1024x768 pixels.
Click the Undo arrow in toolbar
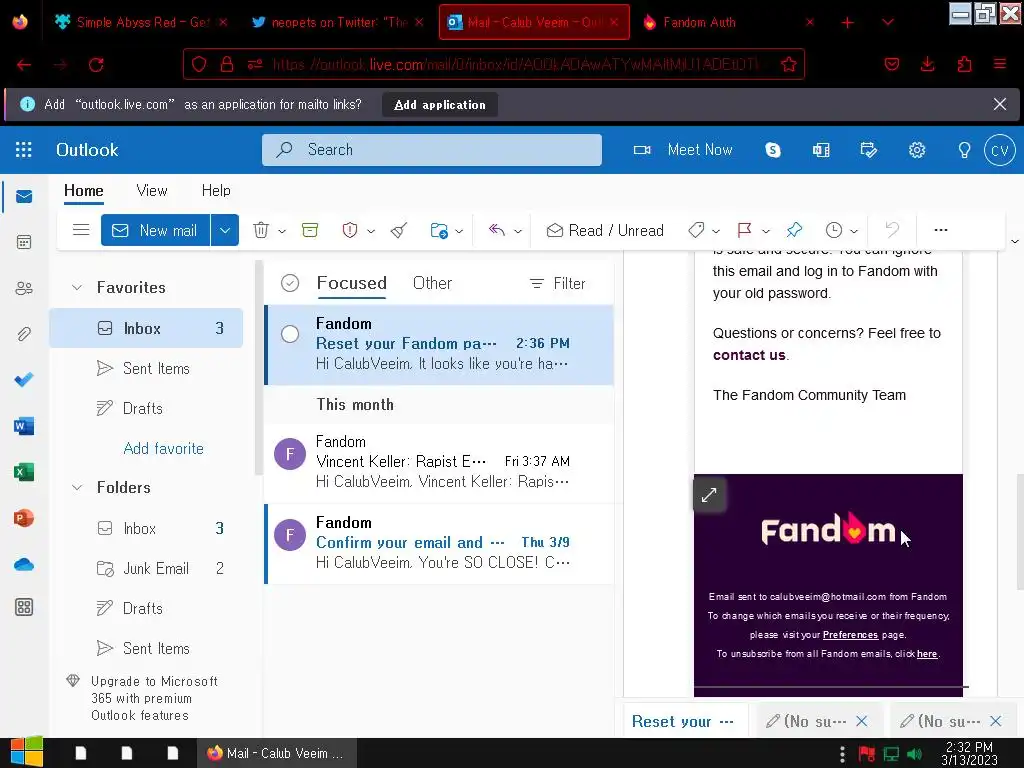(892, 230)
